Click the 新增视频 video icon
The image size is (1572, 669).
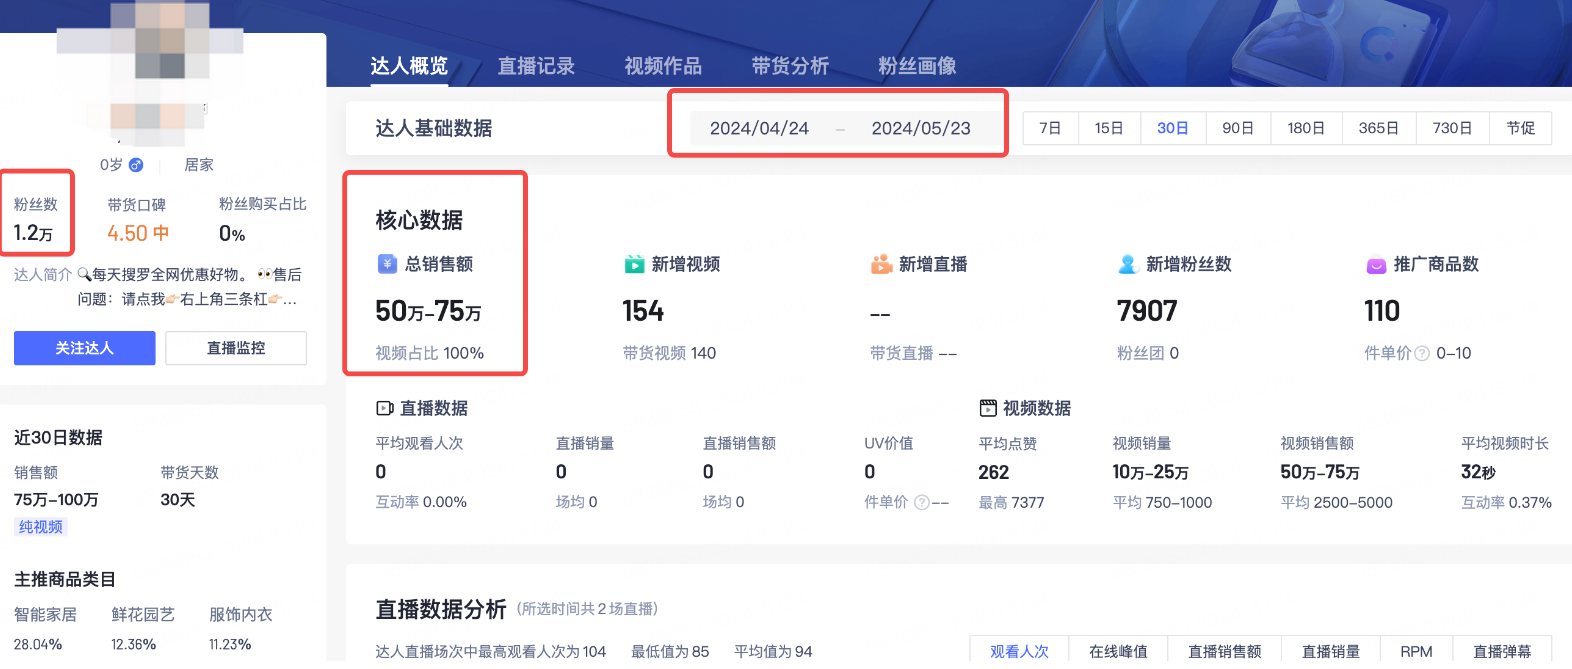pyautogui.click(x=634, y=264)
